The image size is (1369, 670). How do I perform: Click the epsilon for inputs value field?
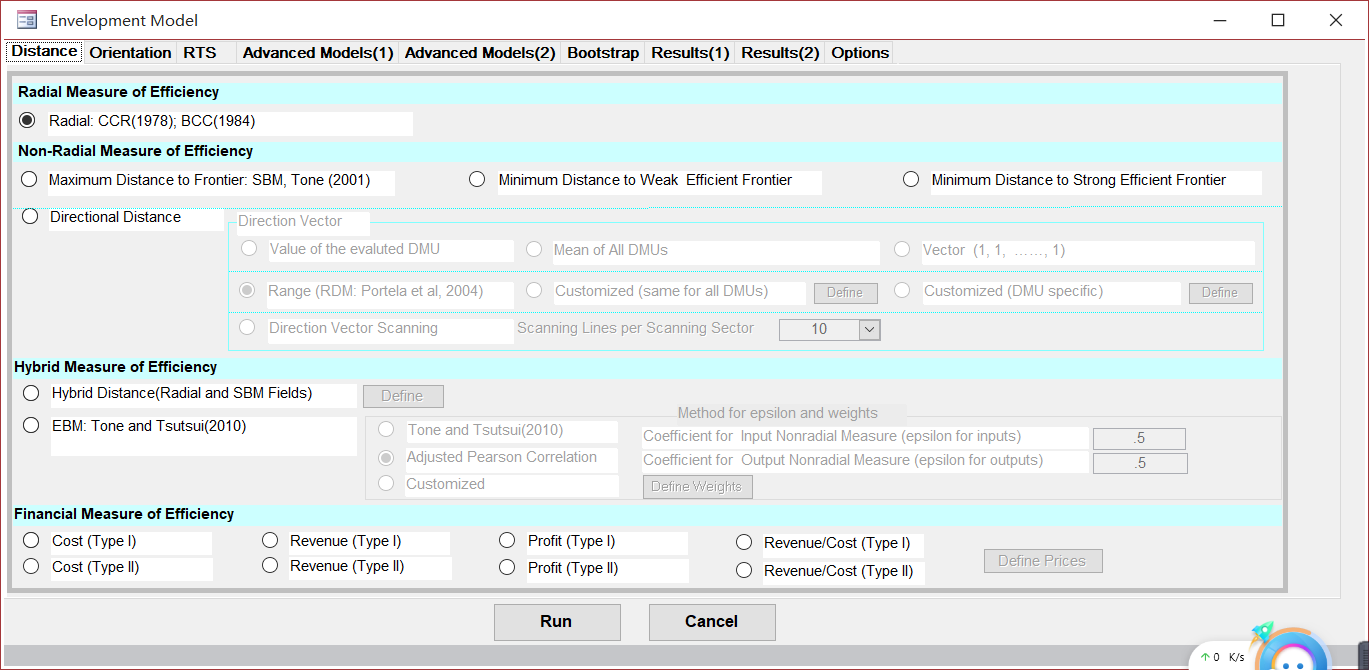click(x=1139, y=438)
